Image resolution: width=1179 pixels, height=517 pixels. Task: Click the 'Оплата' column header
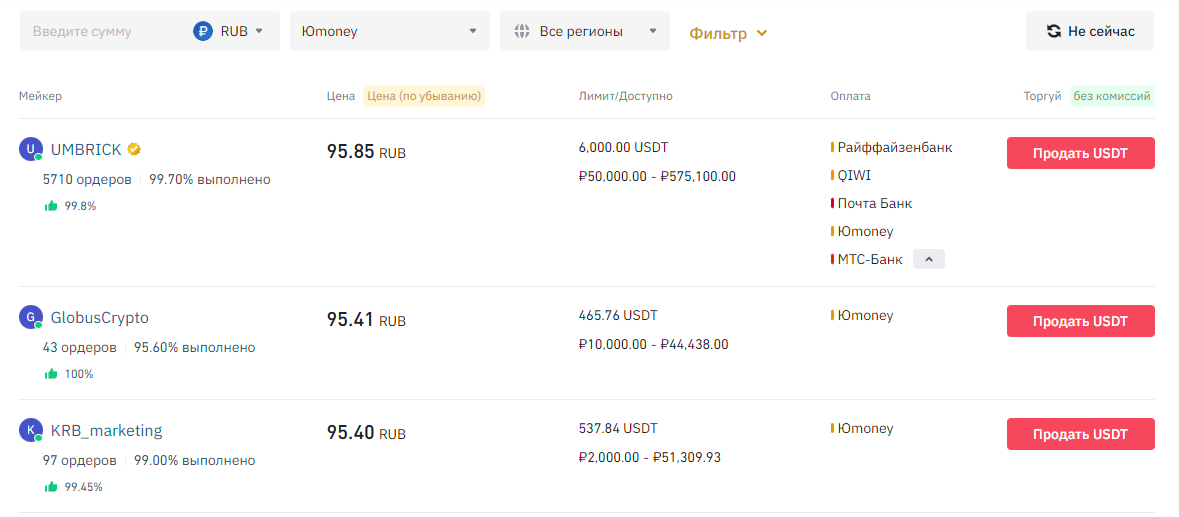(850, 96)
